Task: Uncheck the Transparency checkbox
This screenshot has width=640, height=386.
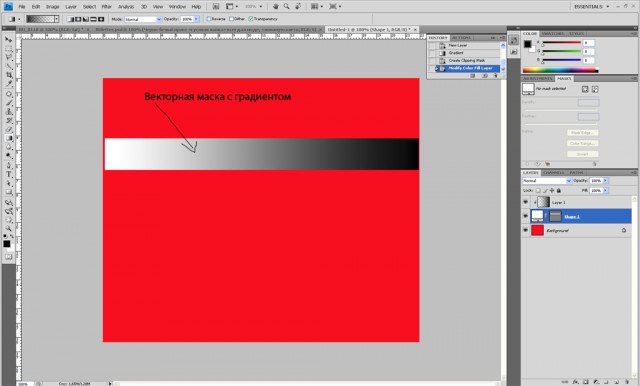Action: tap(251, 19)
